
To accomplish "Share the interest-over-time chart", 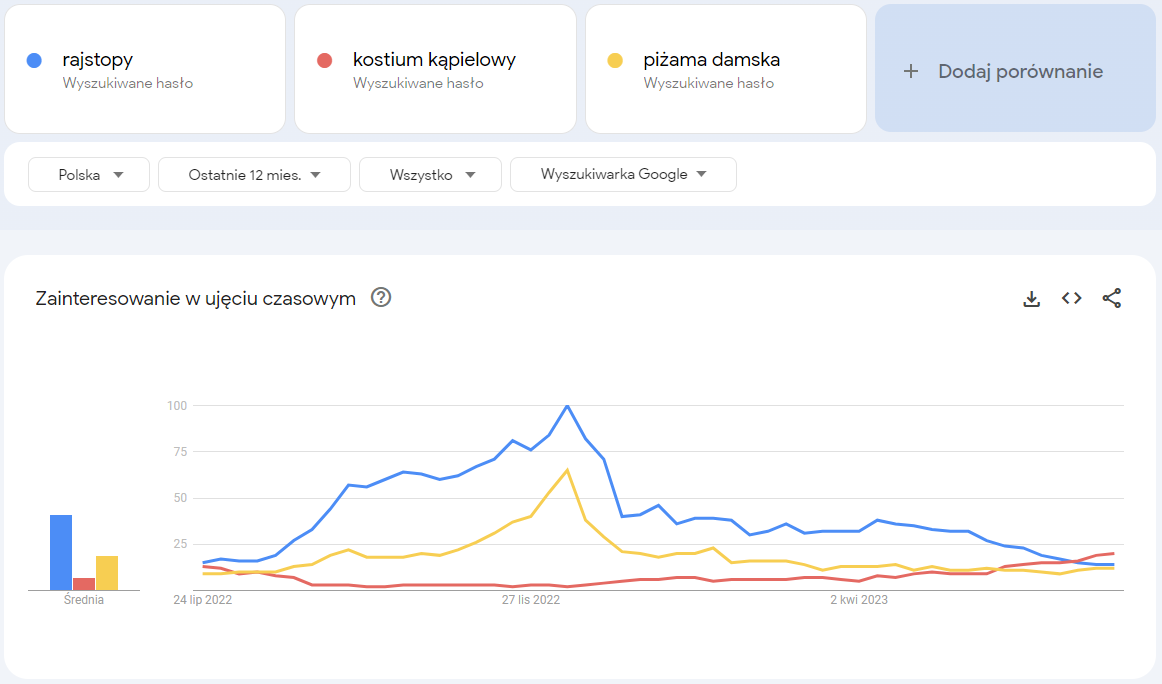I will (1112, 298).
